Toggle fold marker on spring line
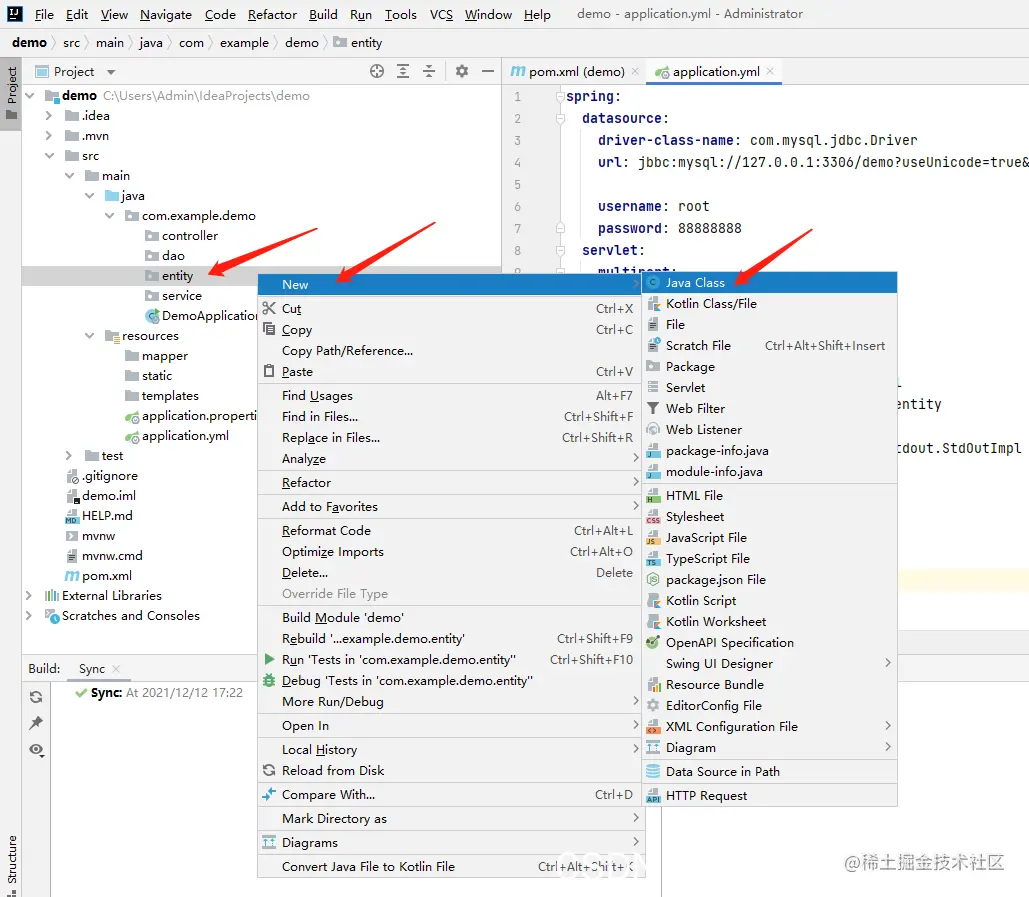The image size is (1029, 897). [x=560, y=96]
